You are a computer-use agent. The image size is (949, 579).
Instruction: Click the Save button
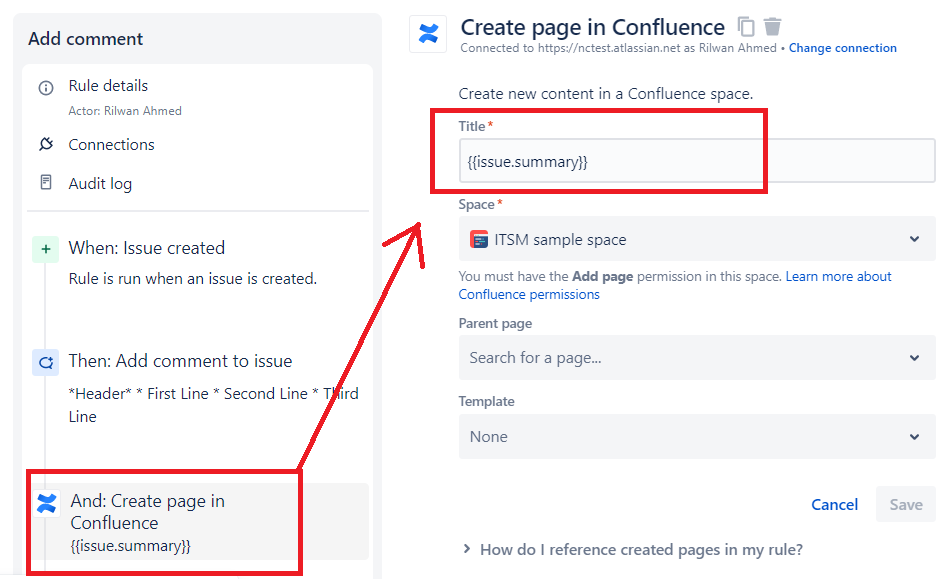pyautogui.click(x=905, y=504)
